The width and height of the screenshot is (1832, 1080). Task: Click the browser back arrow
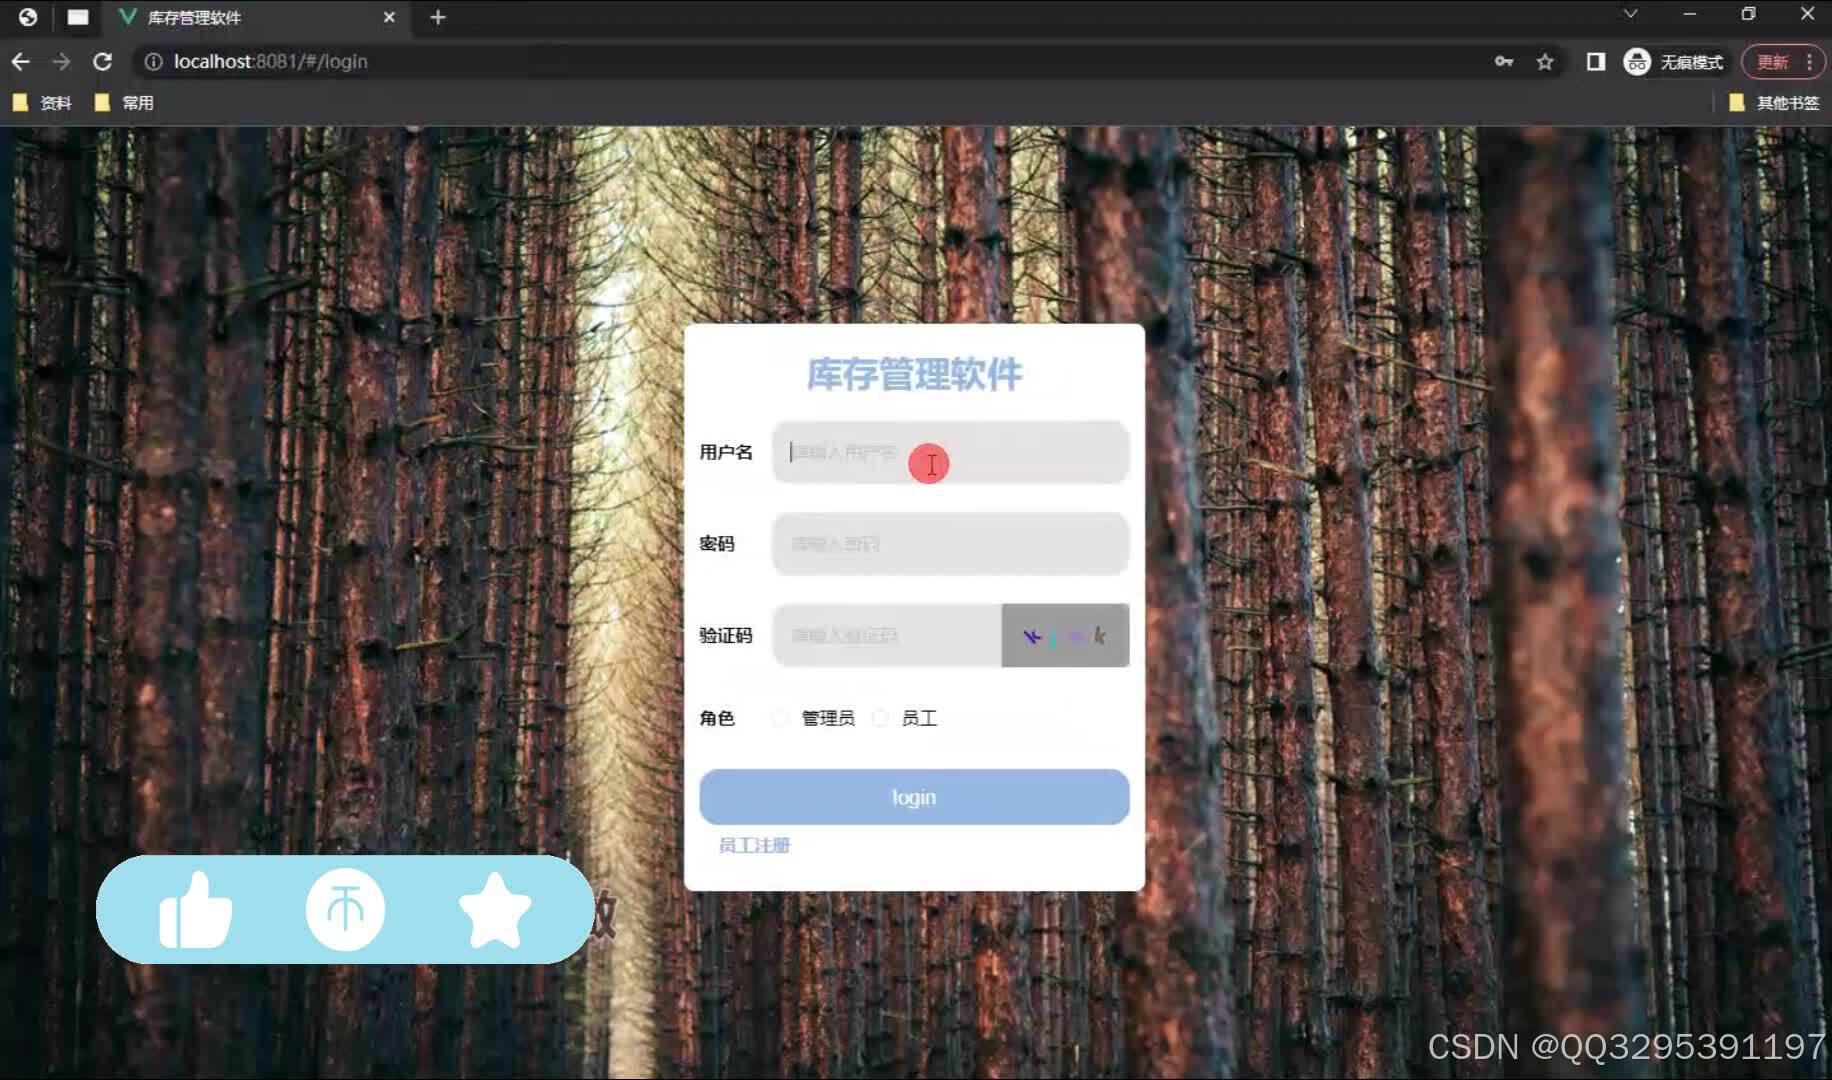[21, 62]
